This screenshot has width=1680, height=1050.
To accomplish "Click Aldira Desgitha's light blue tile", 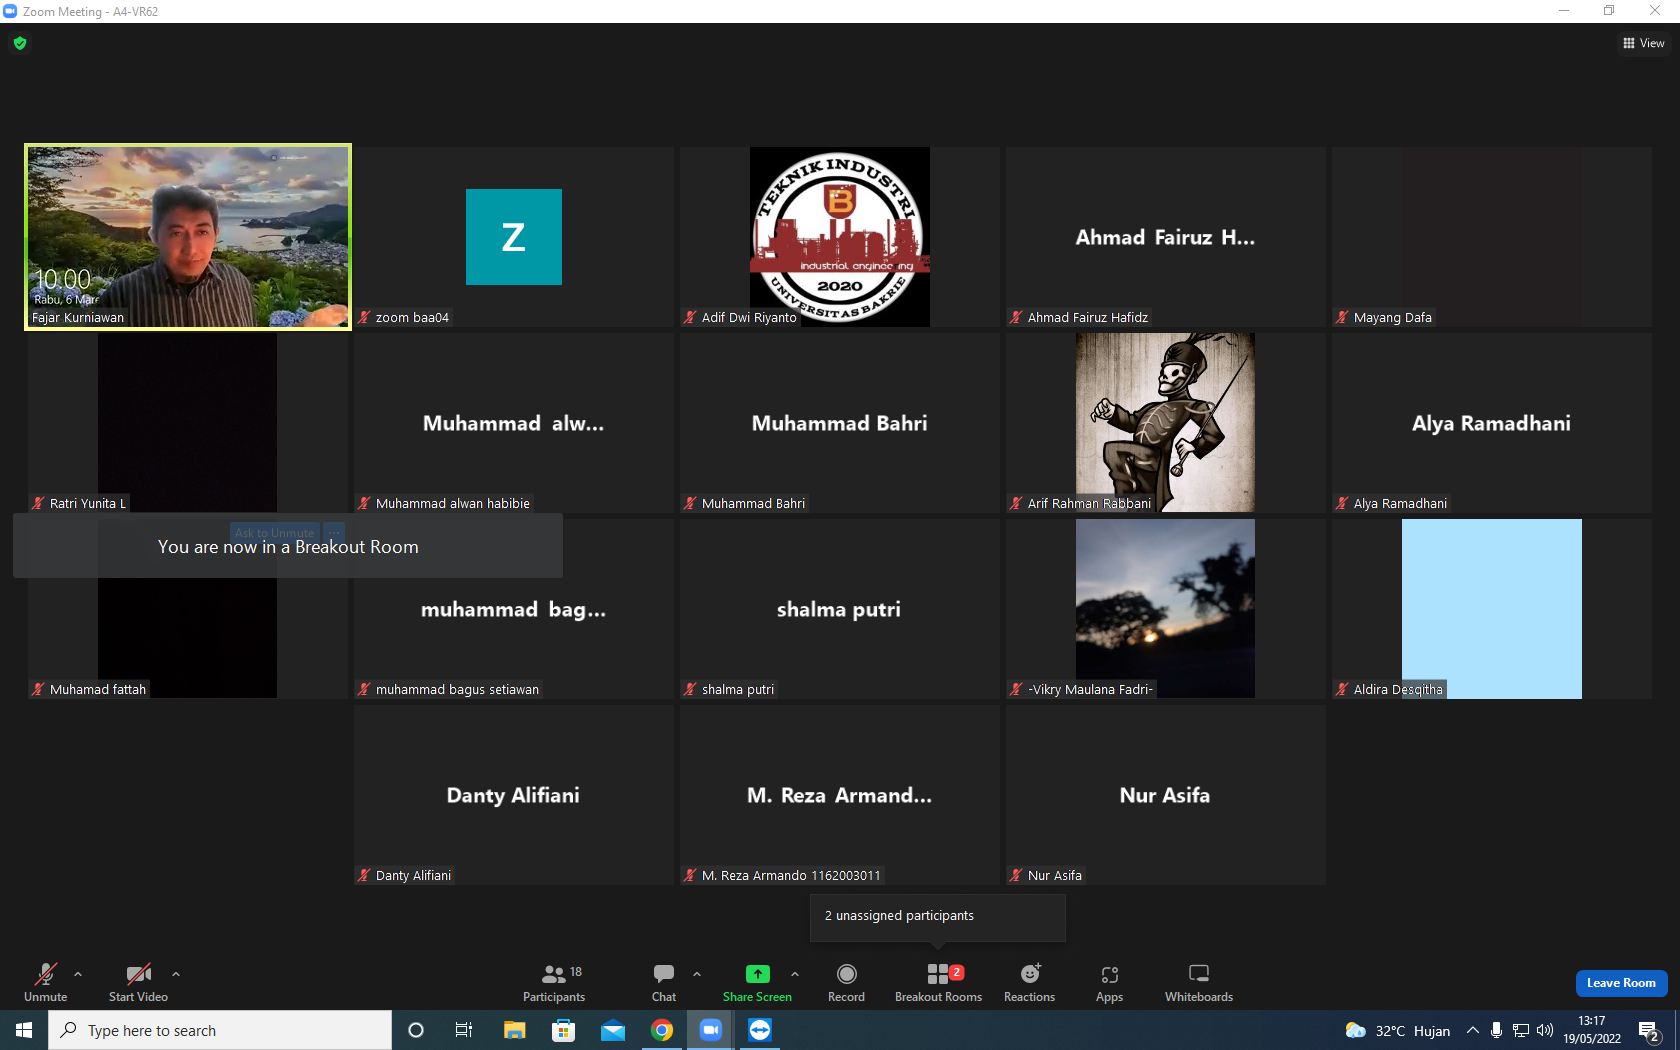I will (x=1491, y=608).
